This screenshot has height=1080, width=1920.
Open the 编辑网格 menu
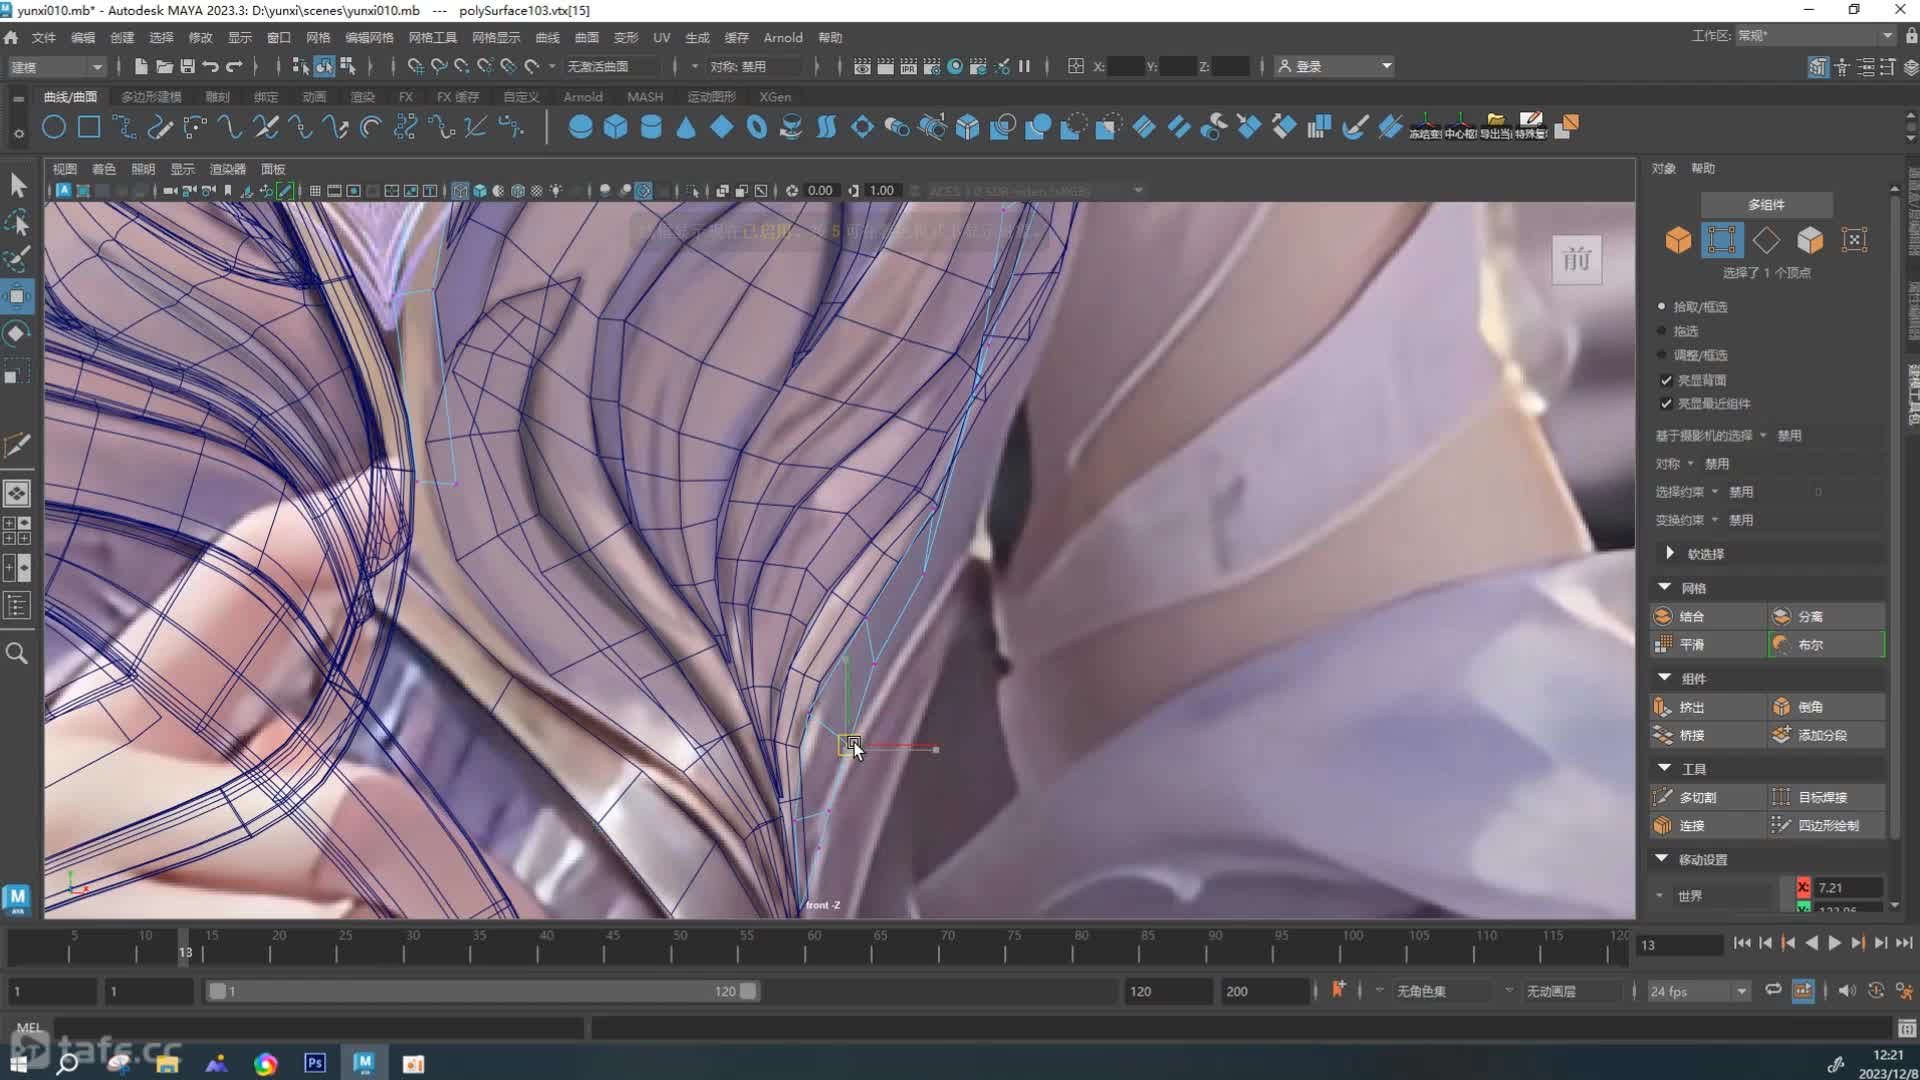click(369, 37)
